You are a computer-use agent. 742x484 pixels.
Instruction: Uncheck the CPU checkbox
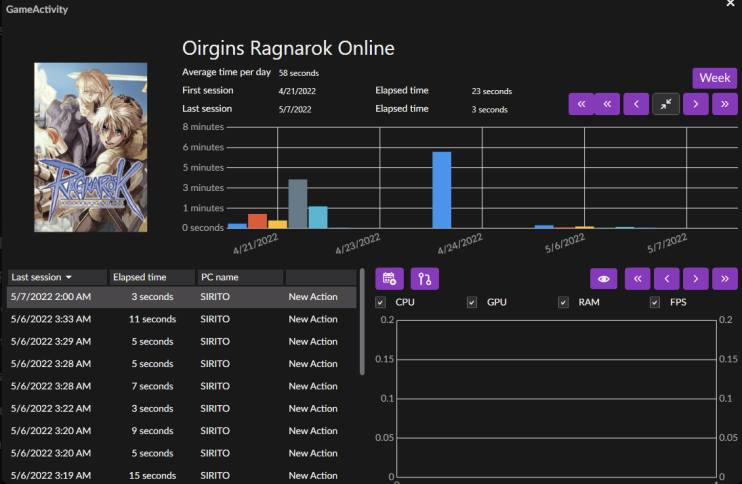(380, 302)
